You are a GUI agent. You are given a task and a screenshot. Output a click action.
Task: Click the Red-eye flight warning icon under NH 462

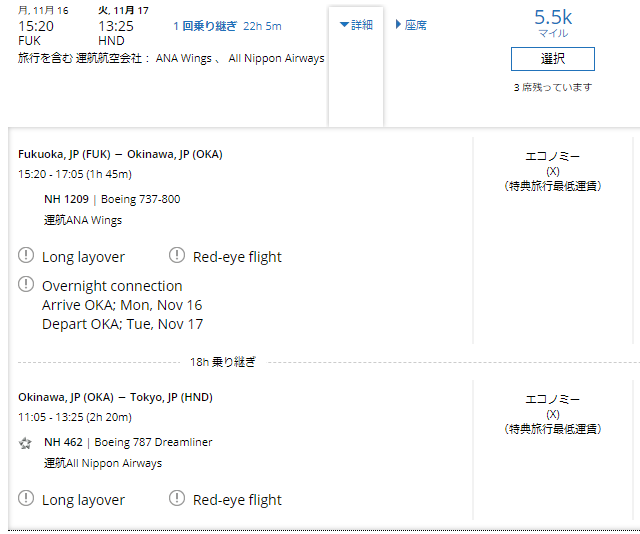point(177,498)
